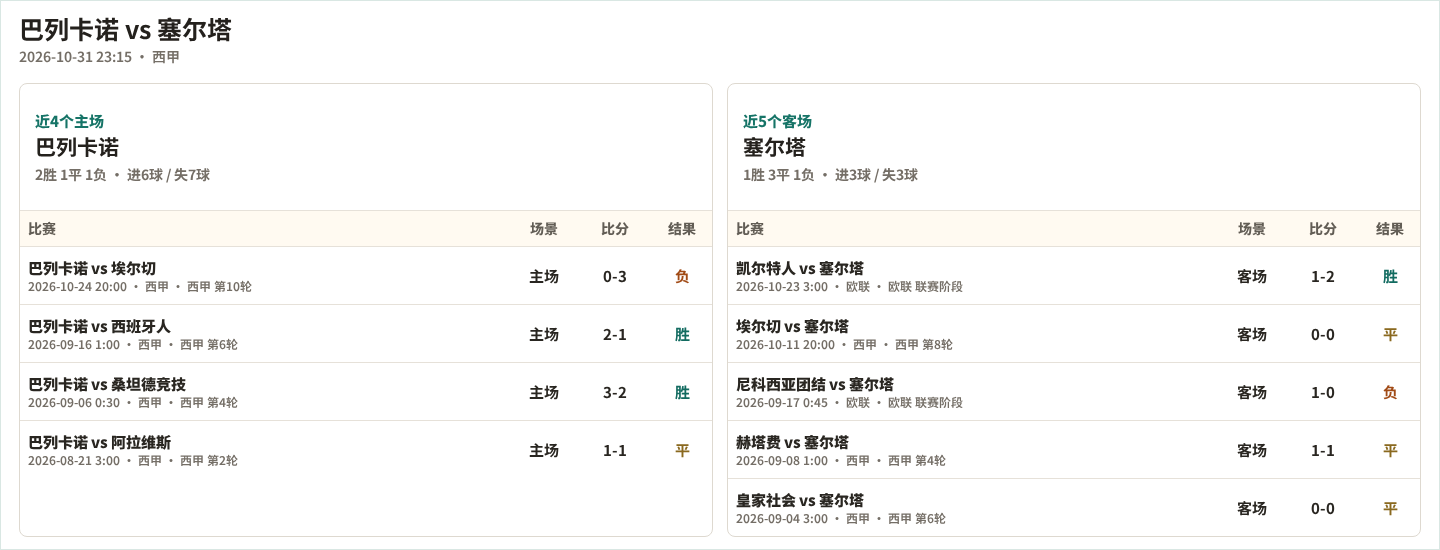Click the 1-1 score of 赫塔费 vs 塞尔塔
1440x550 pixels.
1323,450
